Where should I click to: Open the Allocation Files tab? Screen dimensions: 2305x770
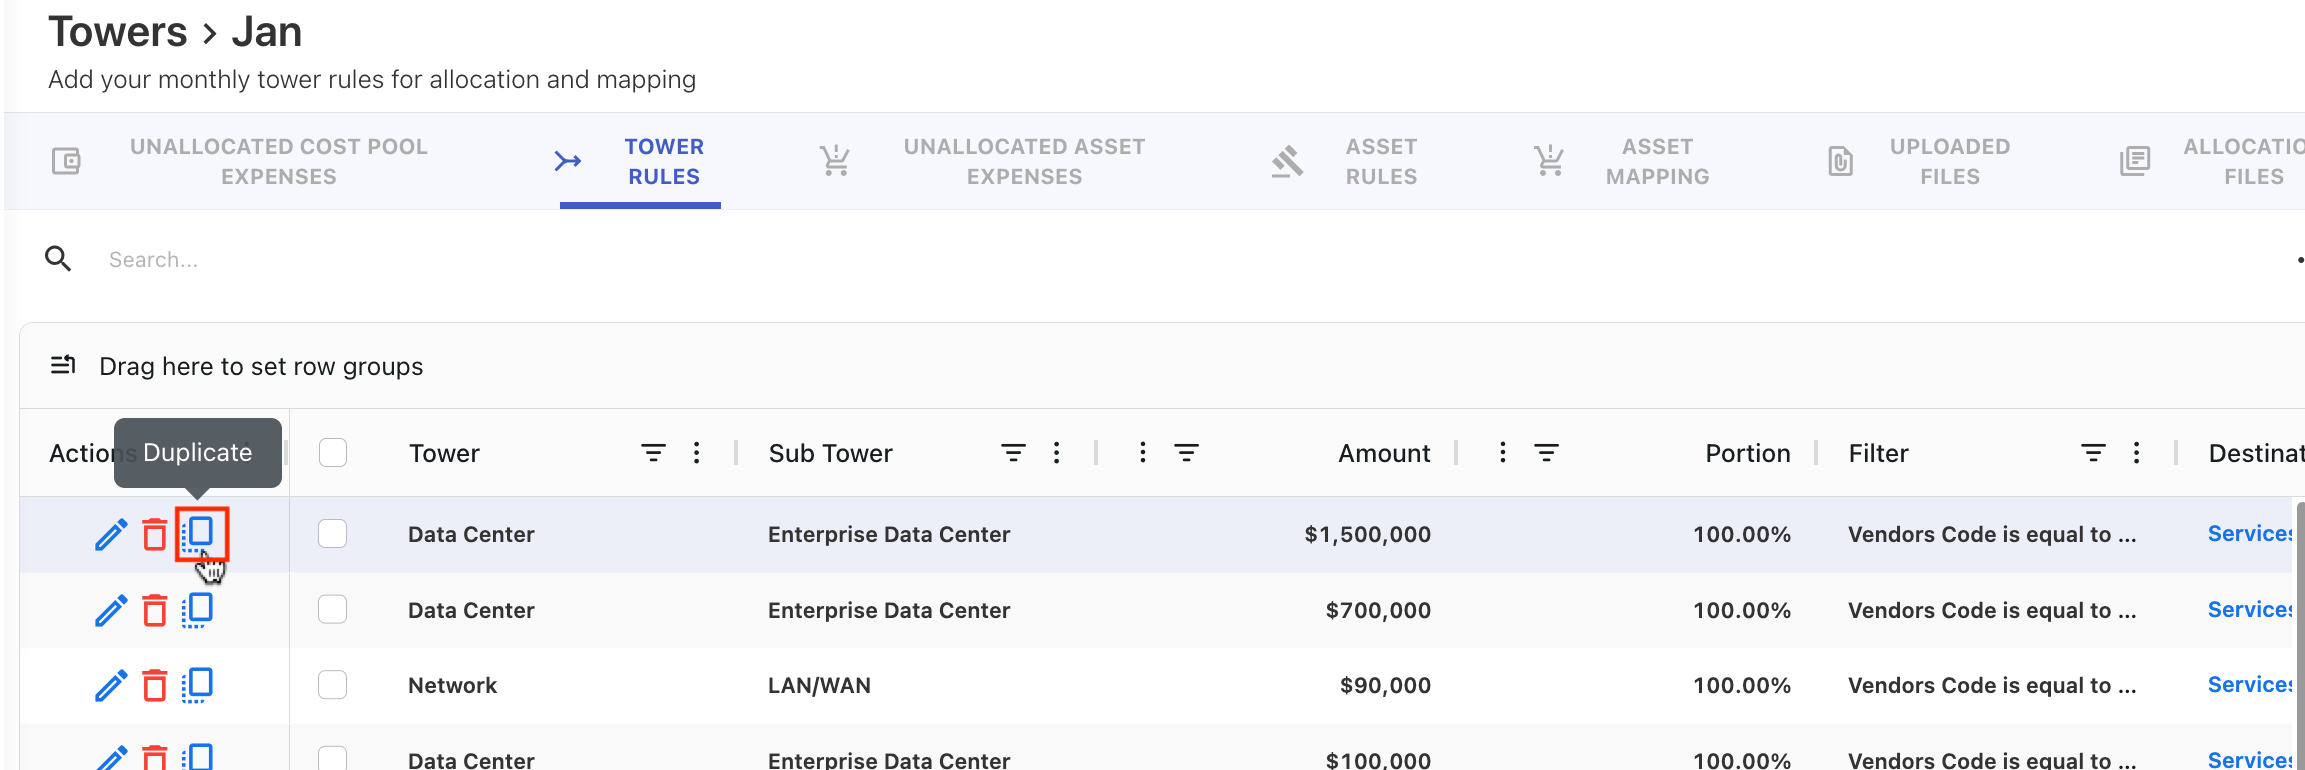click(2244, 161)
